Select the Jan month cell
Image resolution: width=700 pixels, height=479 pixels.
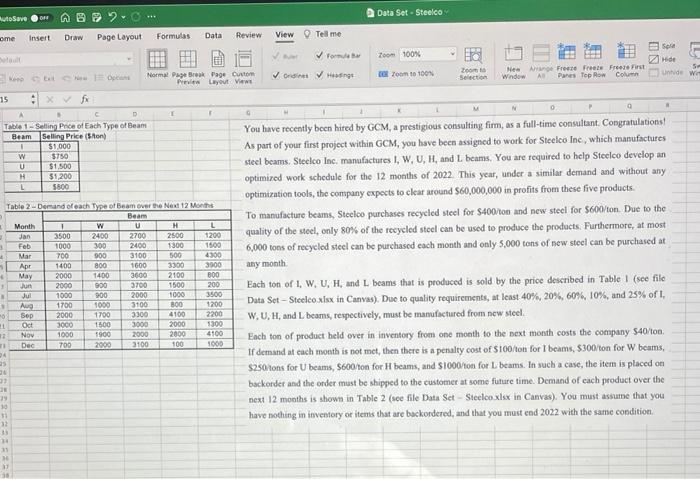(25, 237)
